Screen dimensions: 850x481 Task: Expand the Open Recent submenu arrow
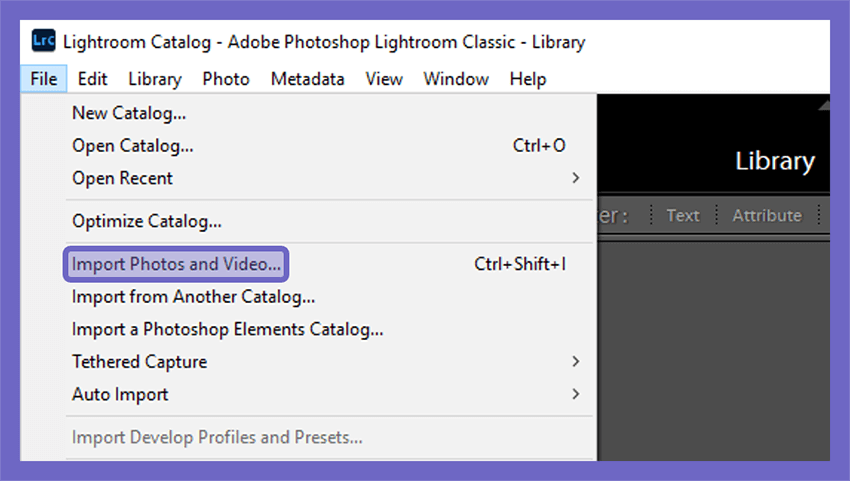click(576, 178)
